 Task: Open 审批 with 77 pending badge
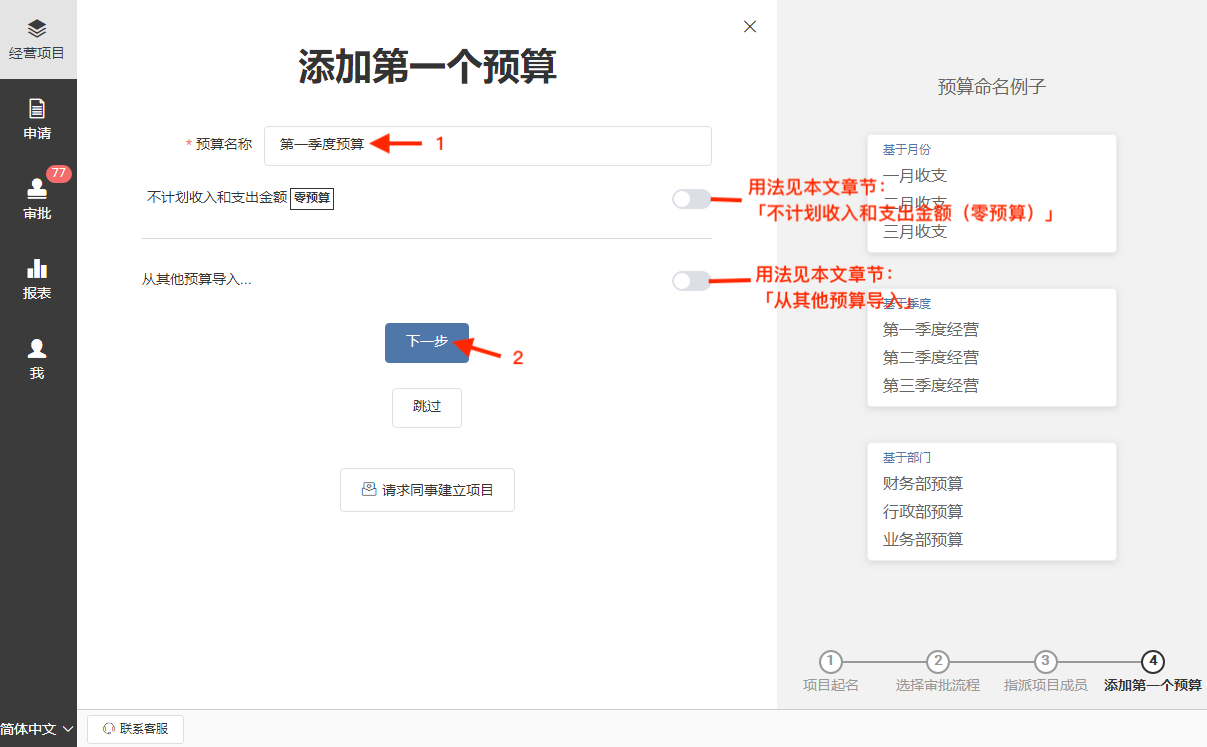click(37, 199)
